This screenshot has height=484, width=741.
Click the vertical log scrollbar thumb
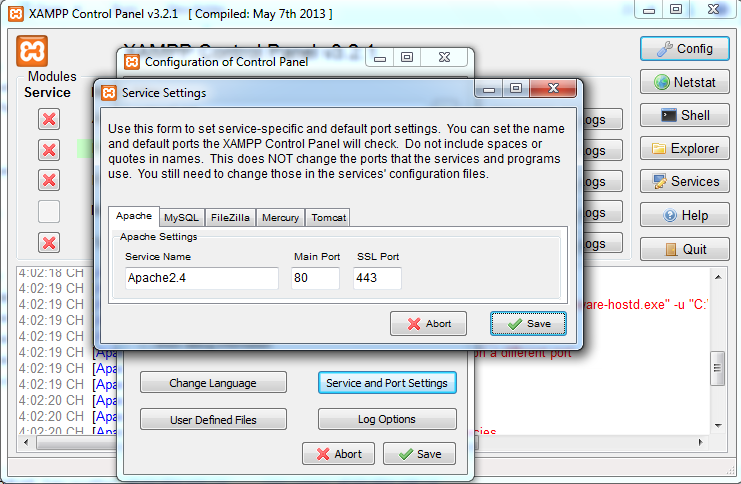[x=718, y=368]
